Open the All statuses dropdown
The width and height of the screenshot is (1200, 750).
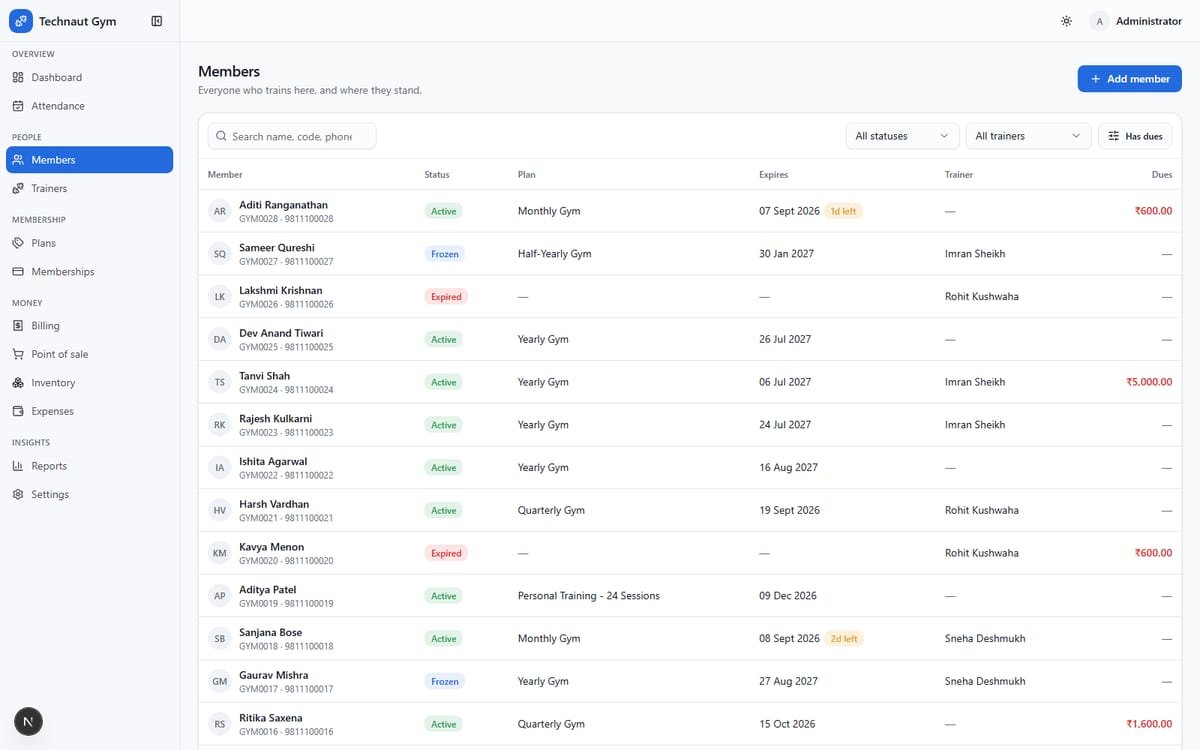point(902,136)
